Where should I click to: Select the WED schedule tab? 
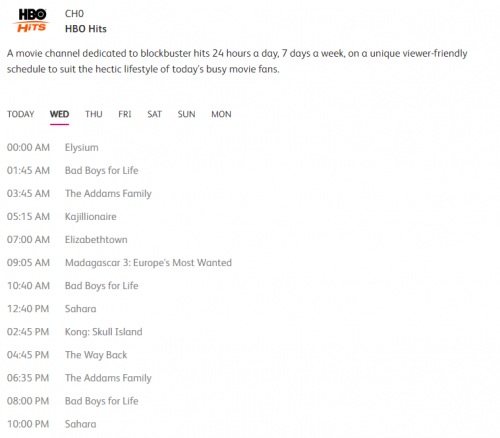(59, 114)
